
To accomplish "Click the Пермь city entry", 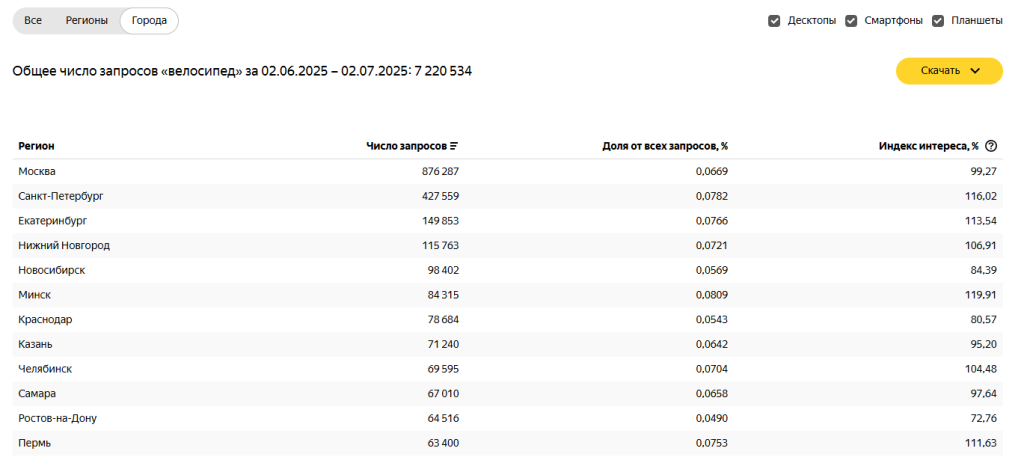I will tap(35, 443).
